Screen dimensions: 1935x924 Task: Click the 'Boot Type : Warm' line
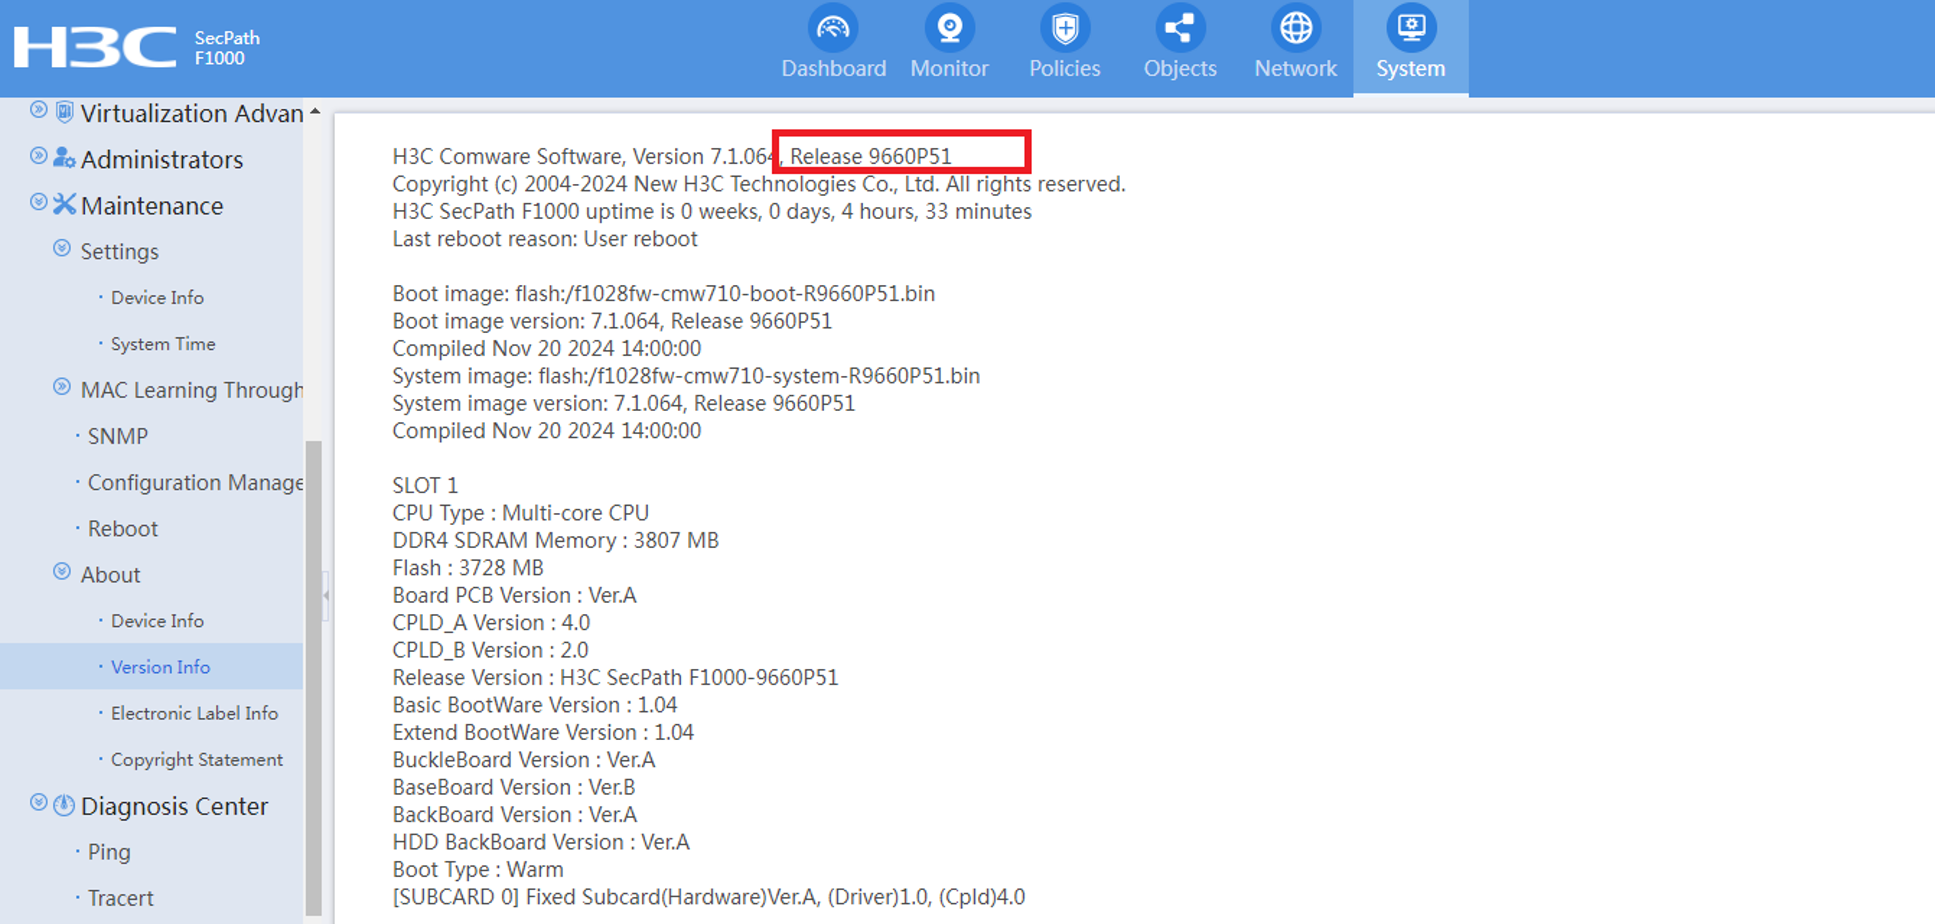coord(478,870)
